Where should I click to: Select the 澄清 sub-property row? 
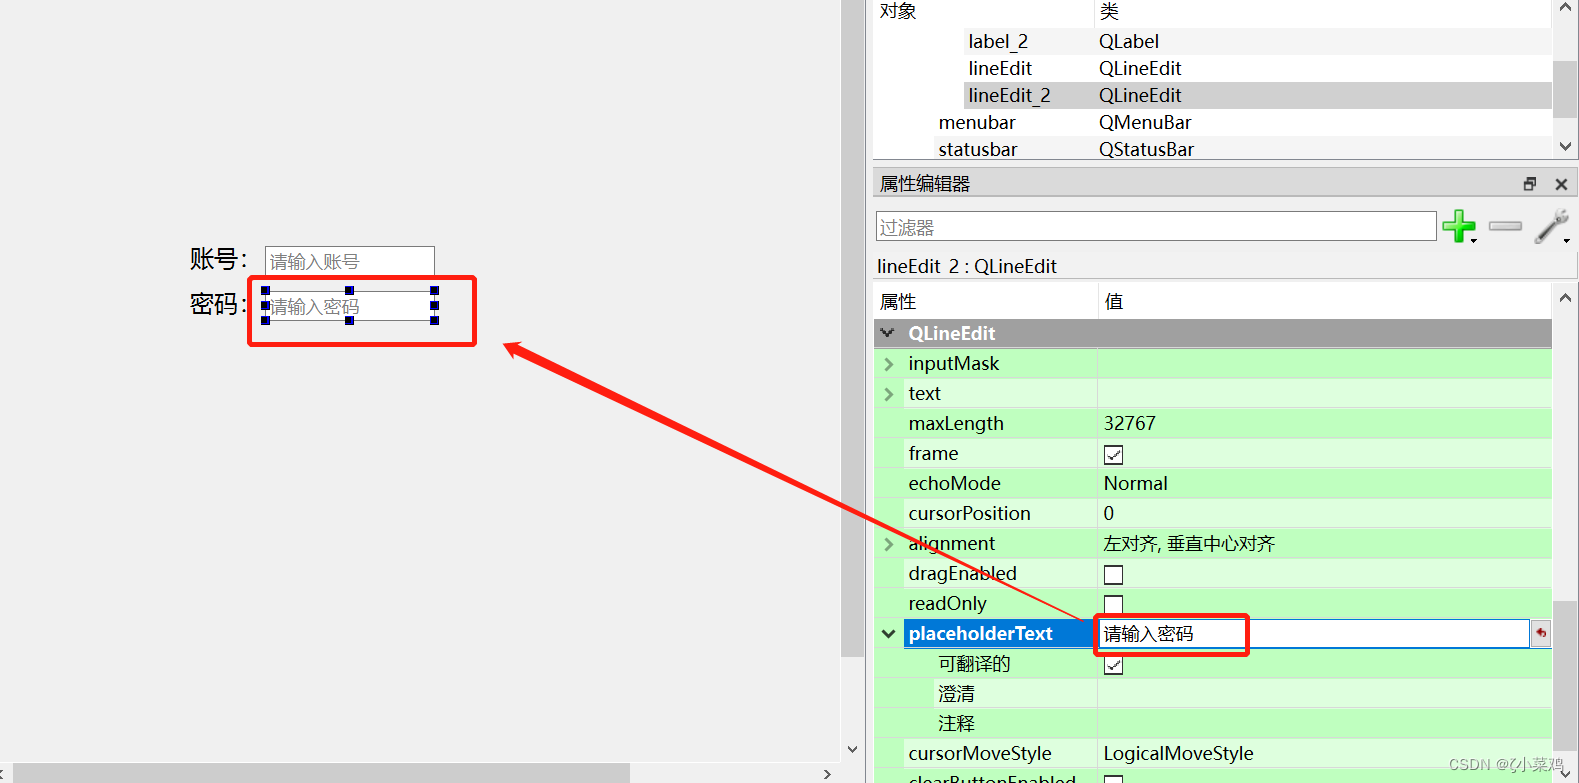click(1212, 693)
